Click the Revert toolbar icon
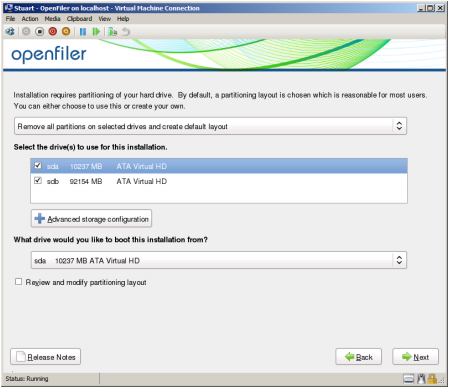The width and height of the screenshot is (449, 387). click(x=126, y=32)
